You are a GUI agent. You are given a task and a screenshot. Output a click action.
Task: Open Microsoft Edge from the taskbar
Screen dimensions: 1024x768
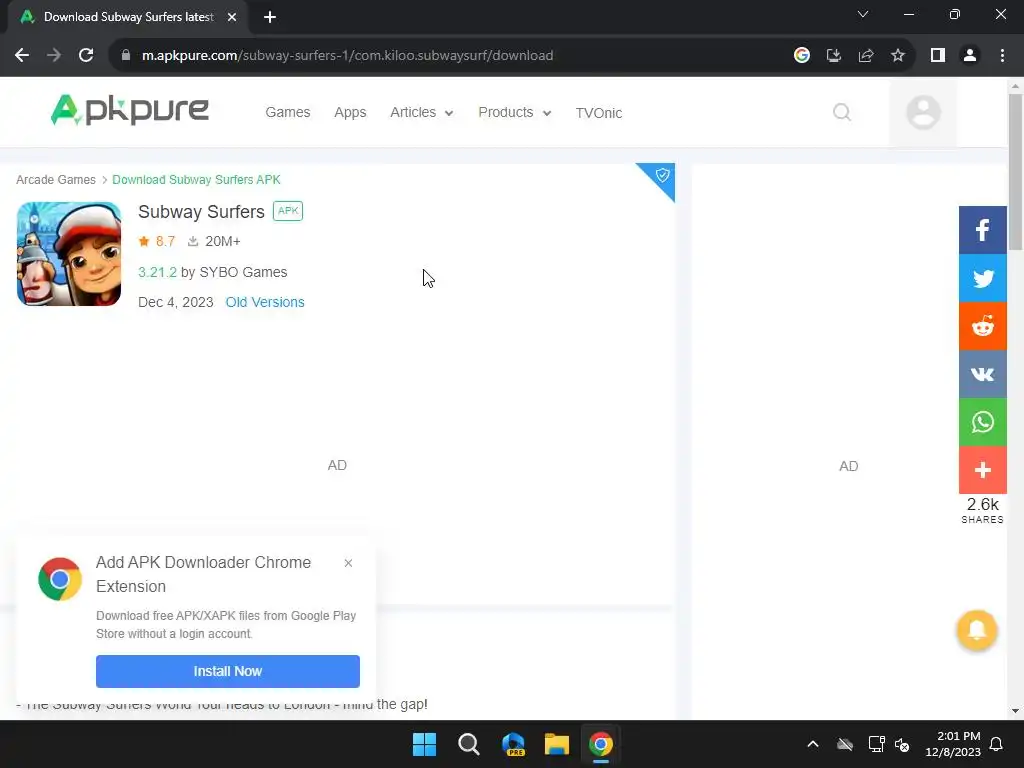point(513,744)
